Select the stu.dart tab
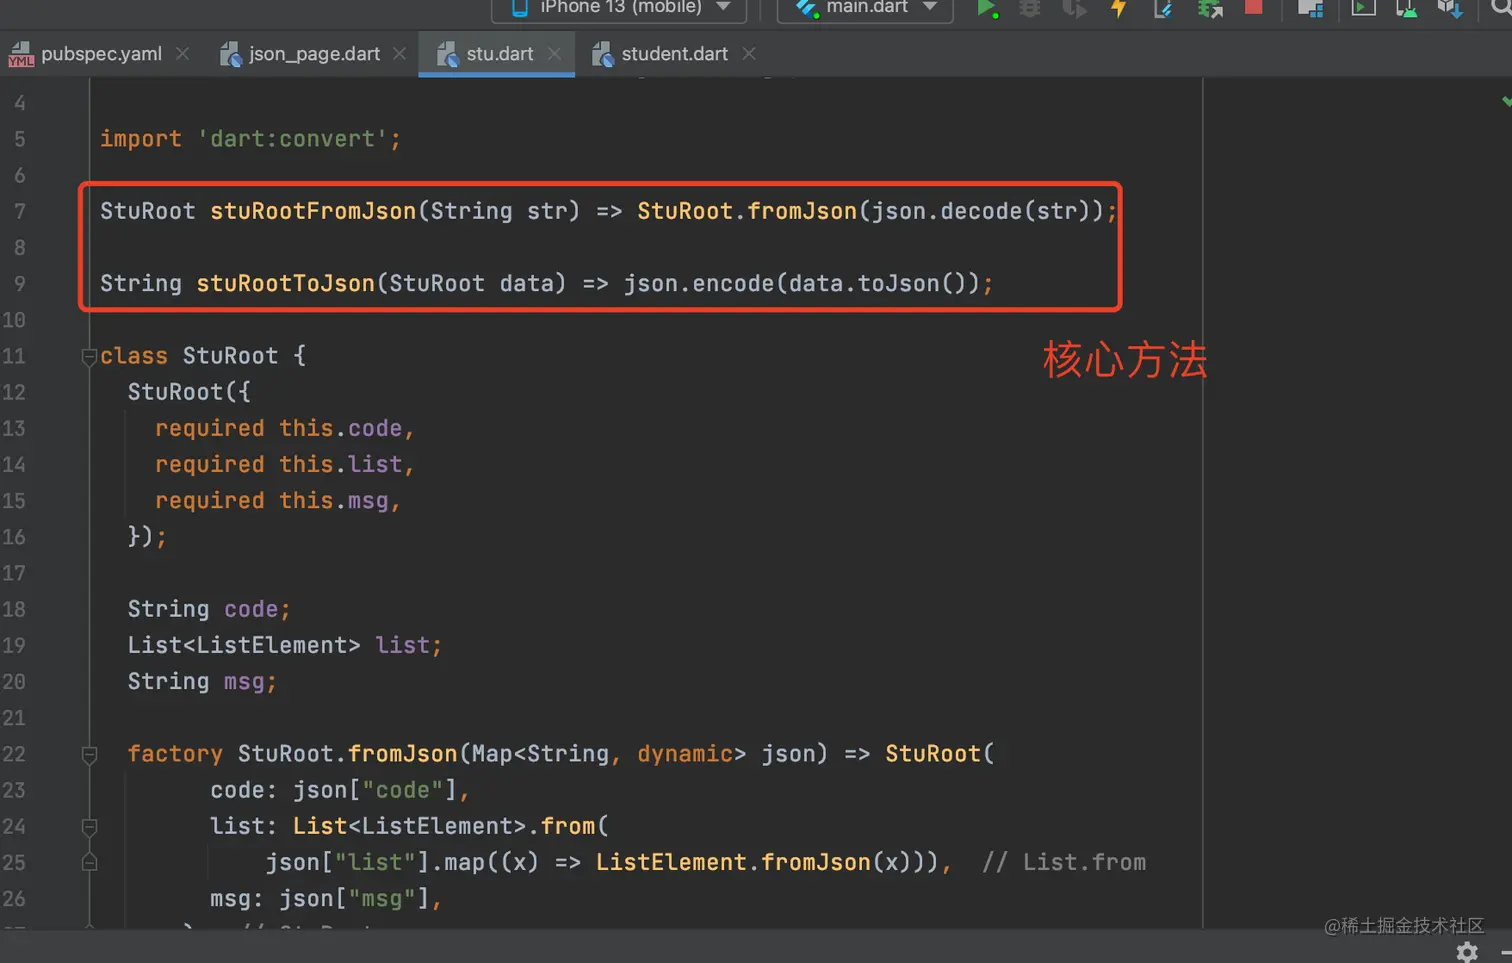This screenshot has width=1512, height=963. pyautogui.click(x=499, y=54)
